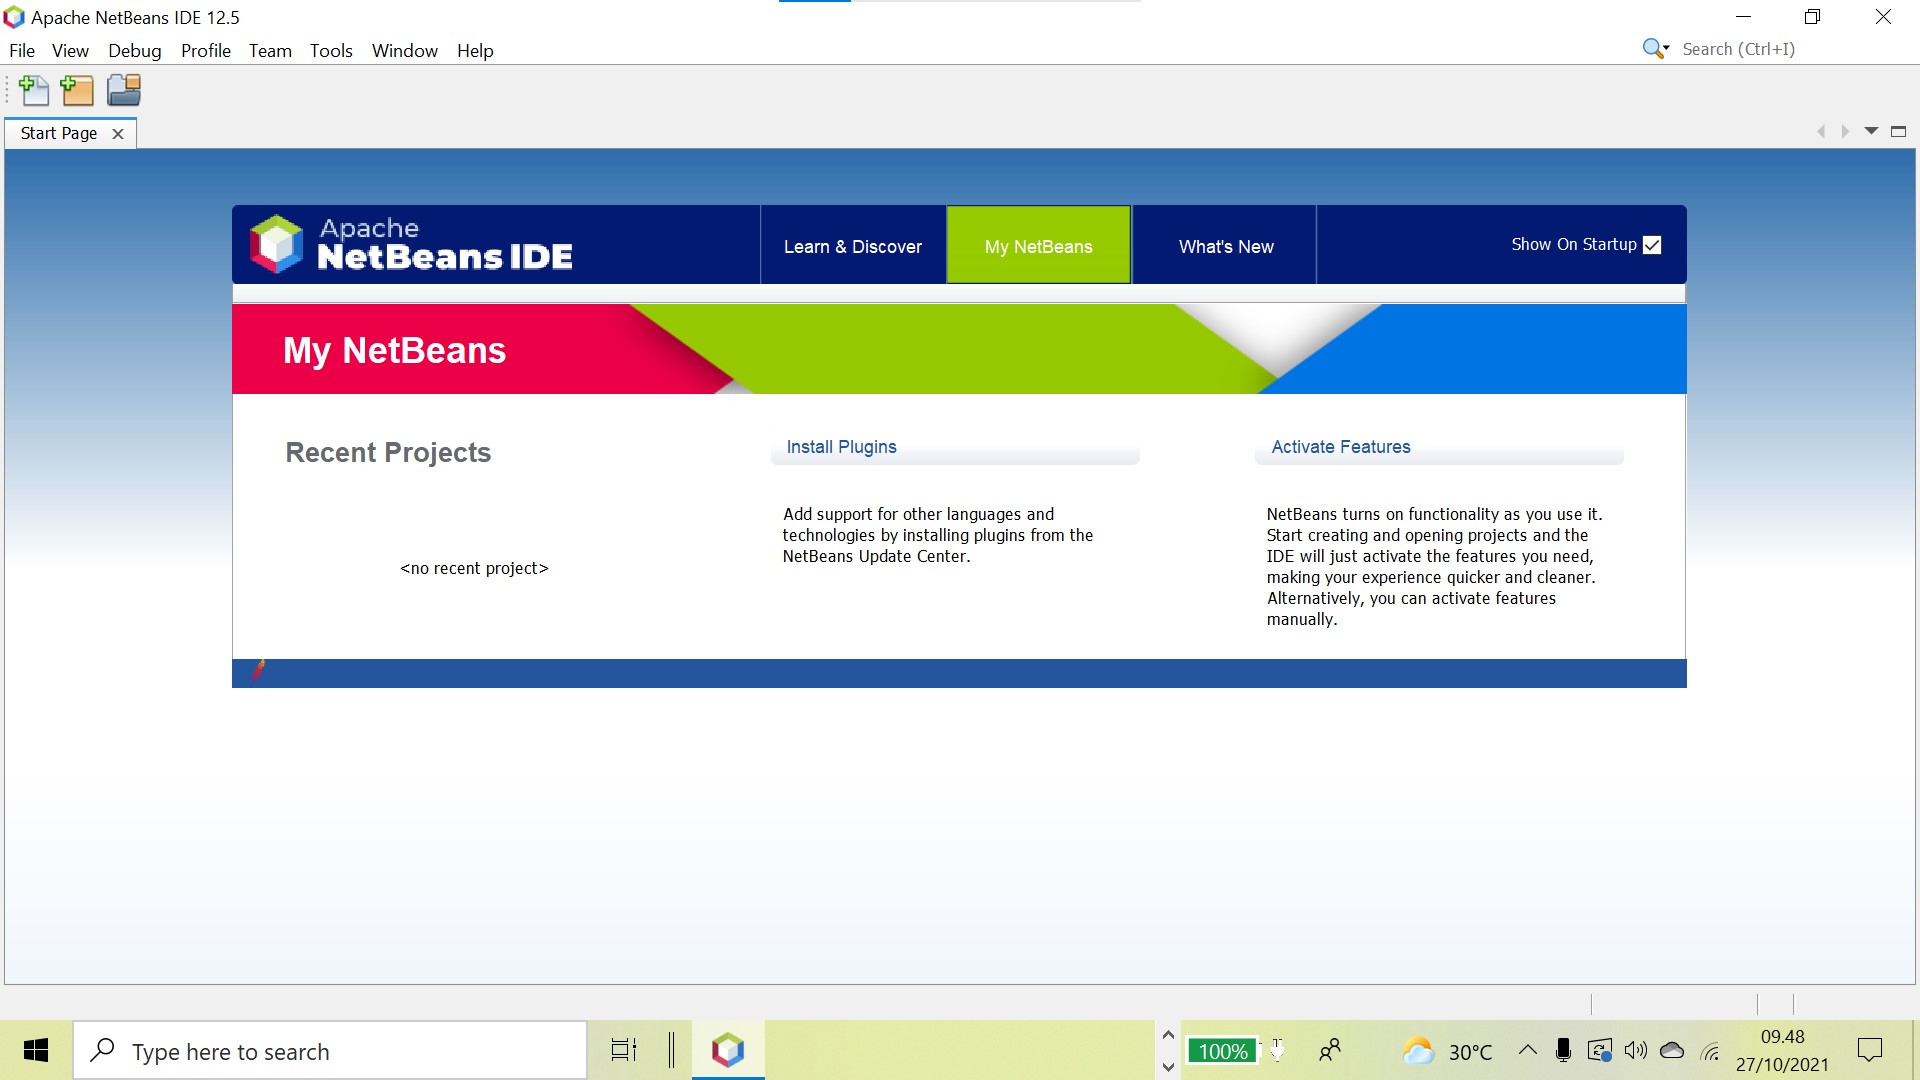
Task: Expand hidden icons in the system tray
Action: 1527,1050
